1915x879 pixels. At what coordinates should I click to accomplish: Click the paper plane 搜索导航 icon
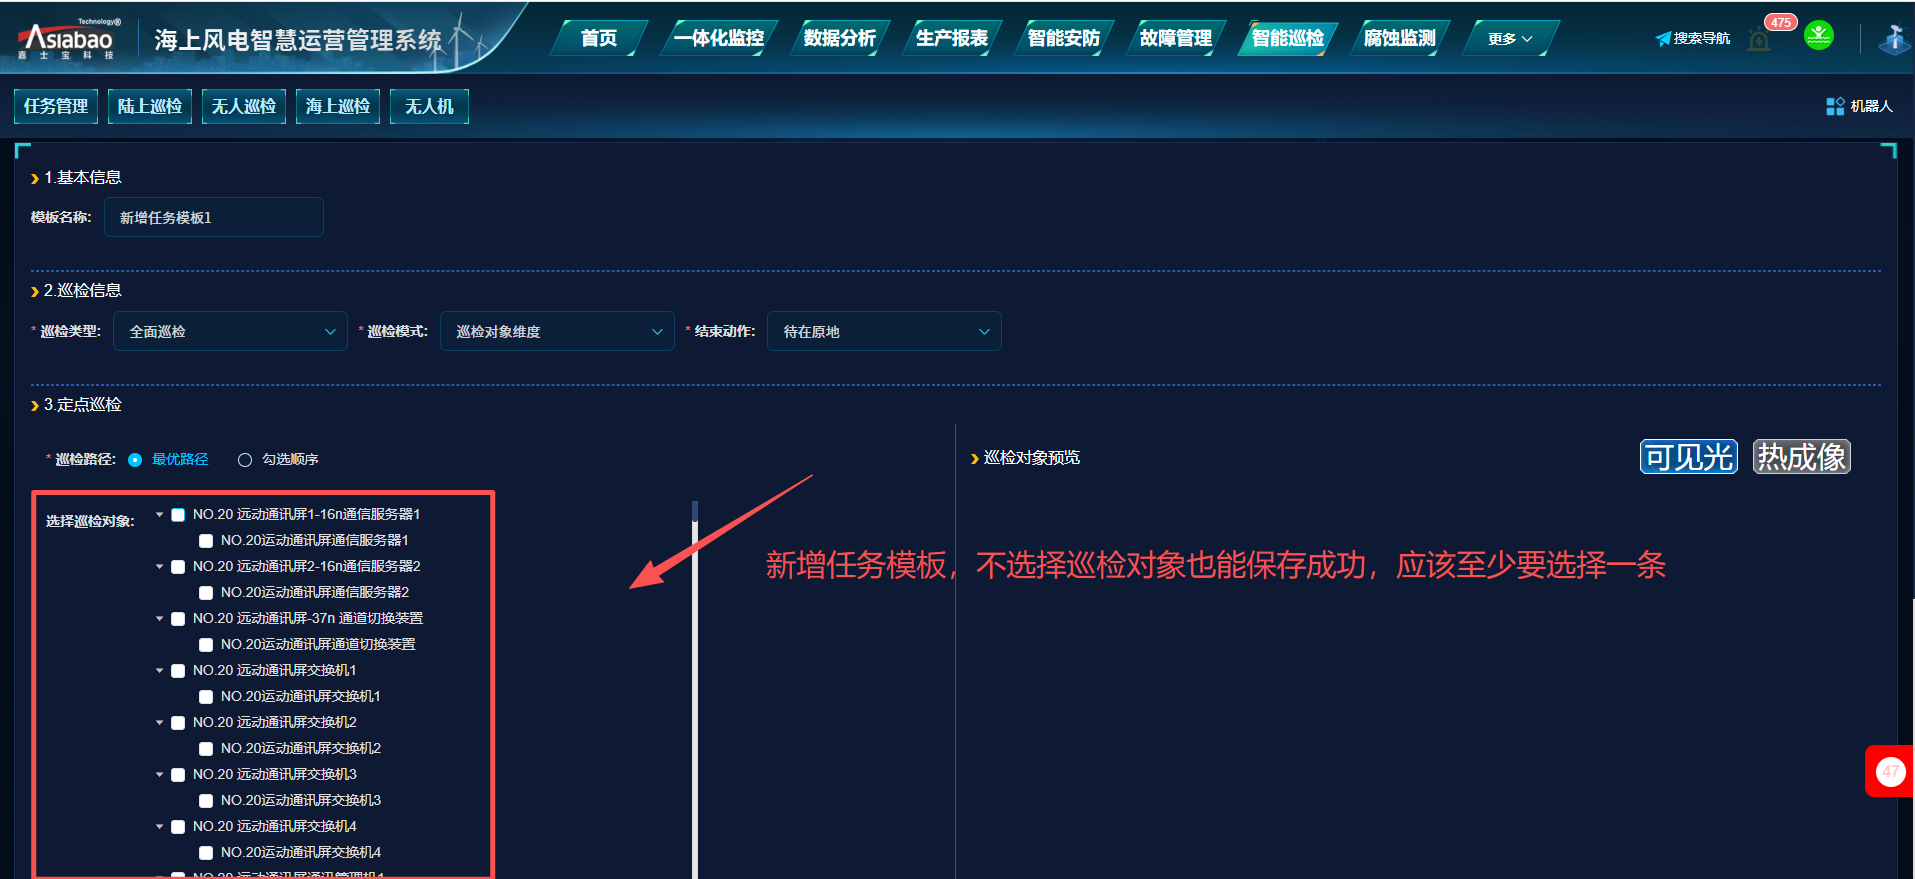pos(1663,39)
